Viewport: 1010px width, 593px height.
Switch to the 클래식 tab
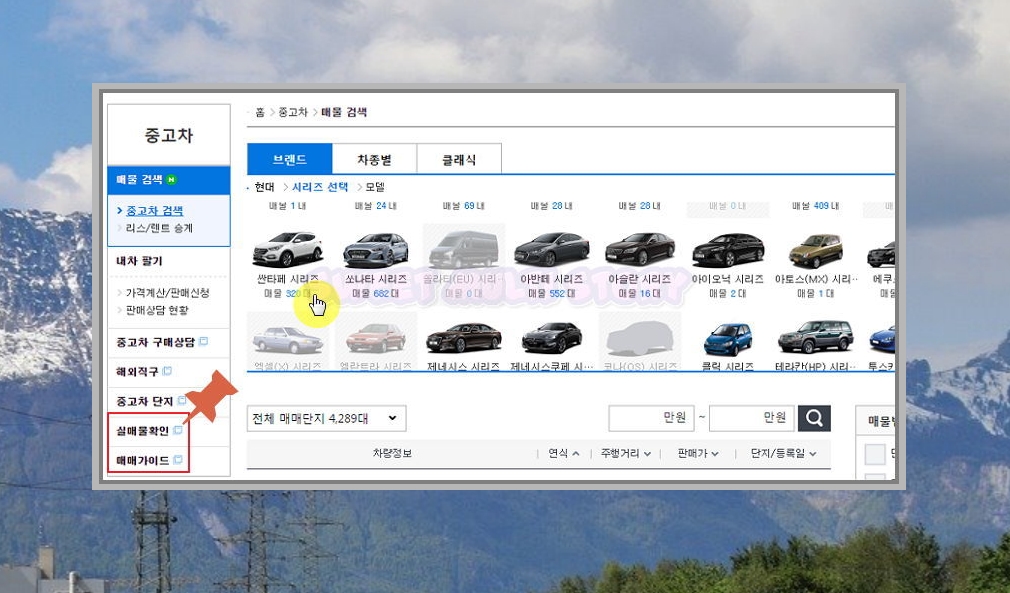pos(459,159)
